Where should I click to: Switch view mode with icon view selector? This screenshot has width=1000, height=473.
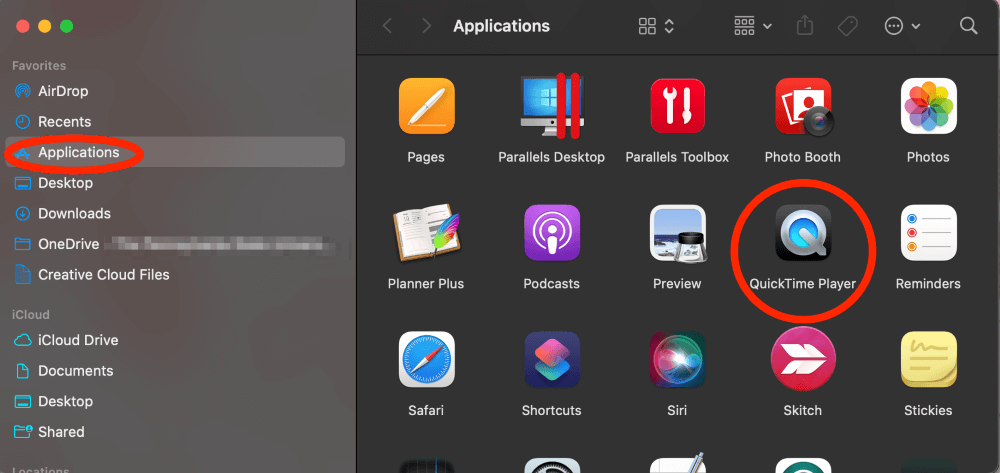[656, 26]
